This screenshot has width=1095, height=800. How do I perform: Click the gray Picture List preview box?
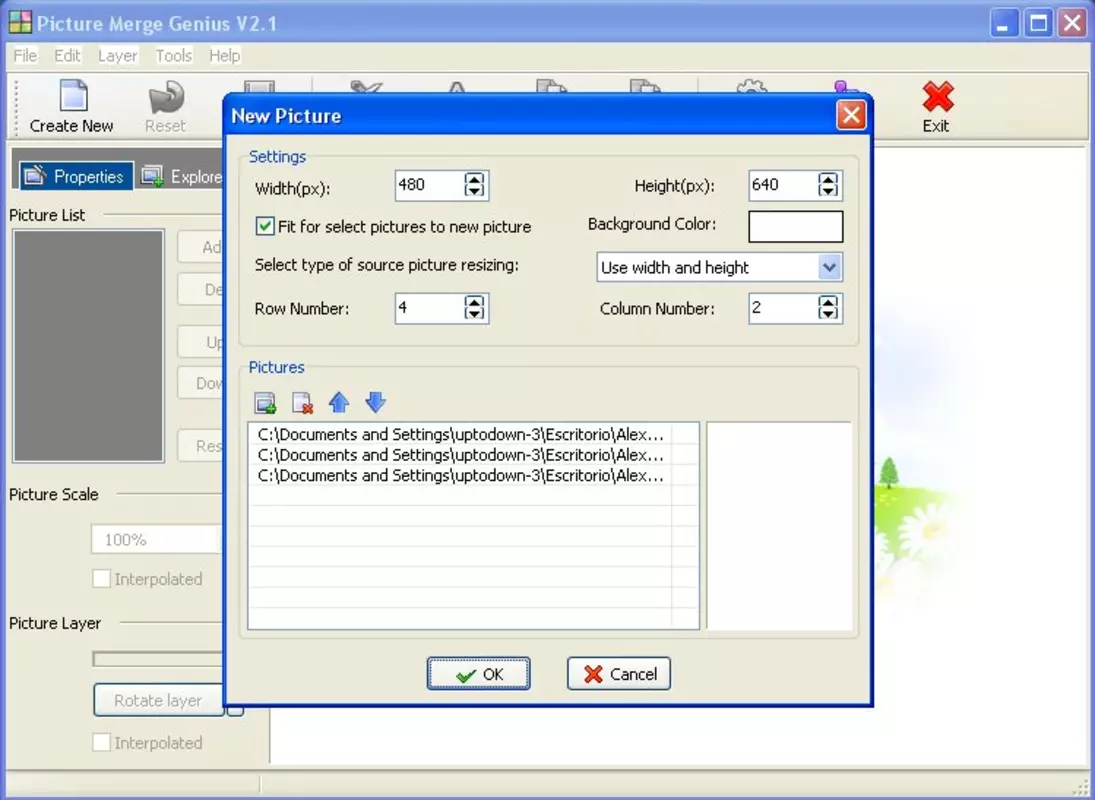[x=89, y=346]
